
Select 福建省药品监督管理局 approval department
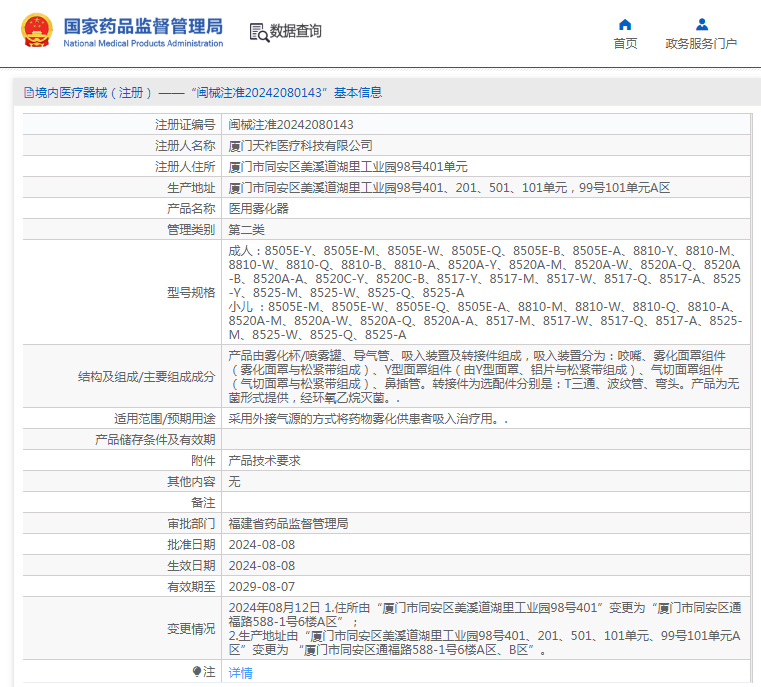(288, 523)
